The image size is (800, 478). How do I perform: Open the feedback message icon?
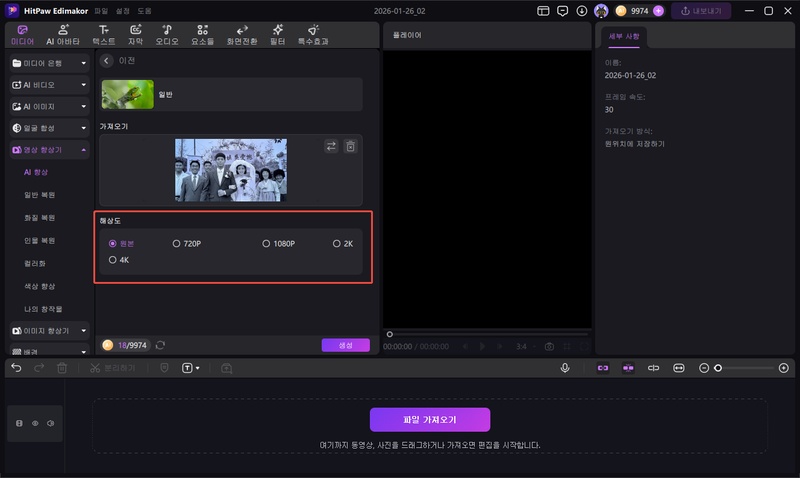[562, 11]
